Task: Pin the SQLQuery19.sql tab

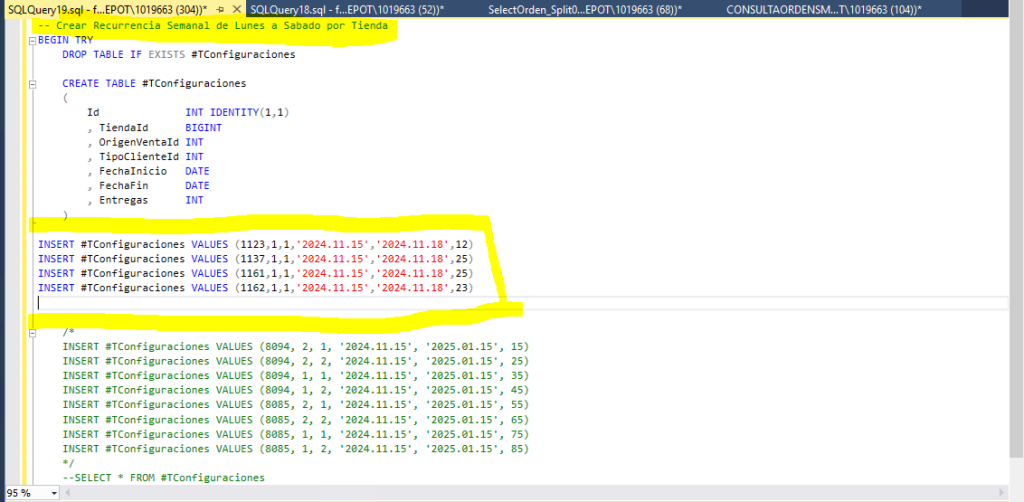Action: [221, 9]
